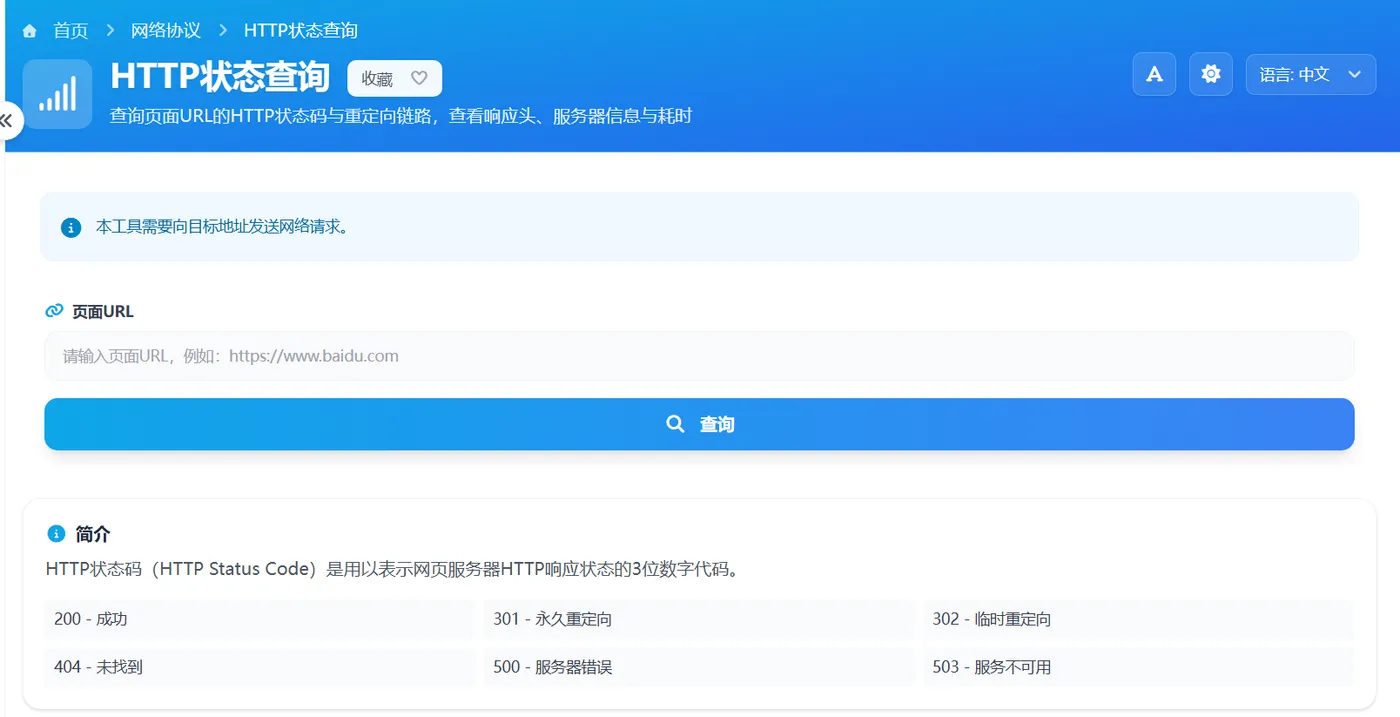Viewport: 1400px width, 717px height.
Task: Click the page URL input field
Action: click(700, 356)
